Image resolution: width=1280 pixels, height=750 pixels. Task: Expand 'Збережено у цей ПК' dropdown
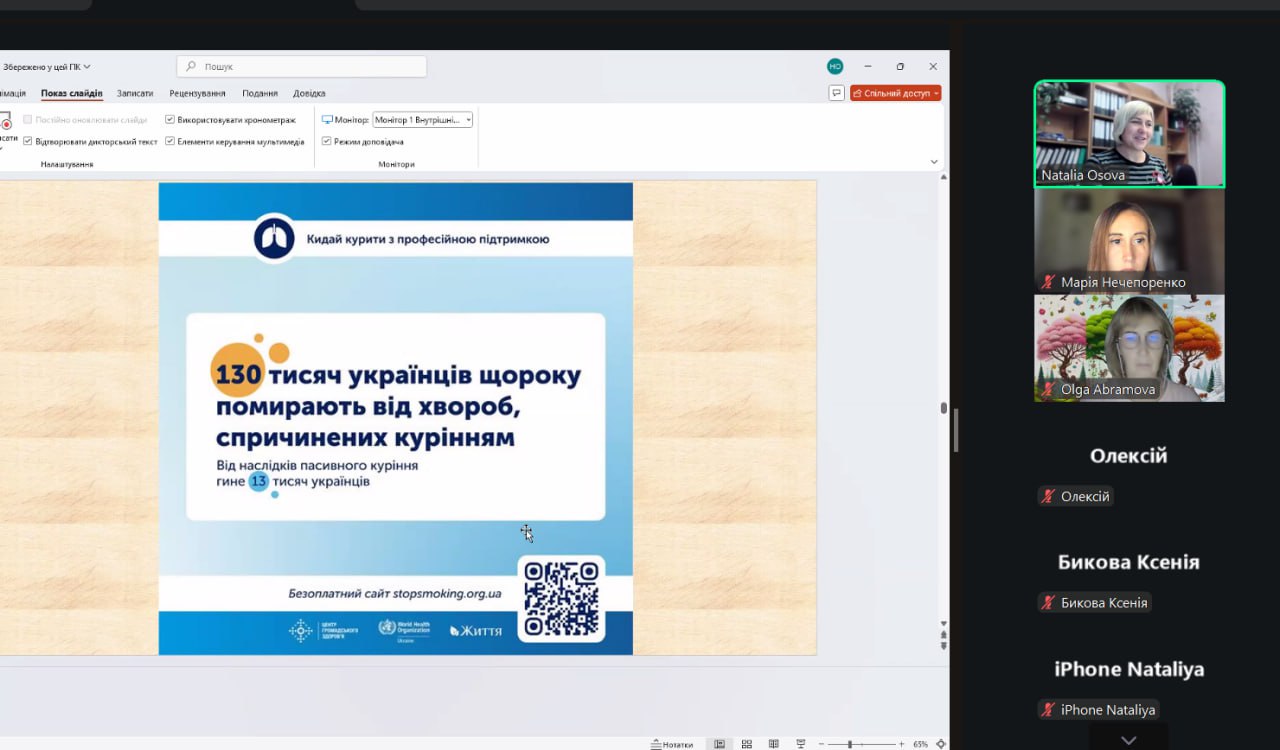[x=47, y=67]
